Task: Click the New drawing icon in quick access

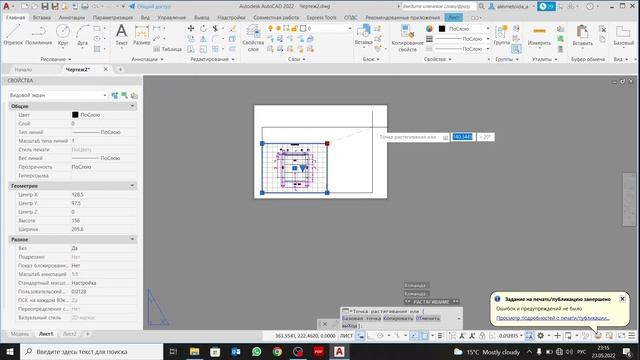Action: 25,7
